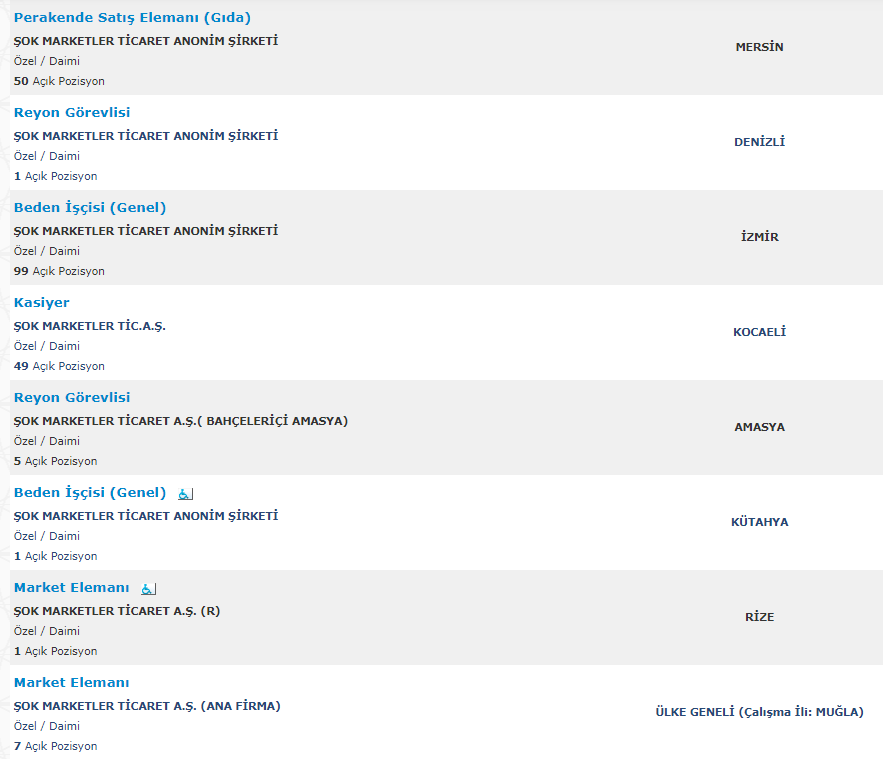Select the KOCAELİ location label

point(759,332)
